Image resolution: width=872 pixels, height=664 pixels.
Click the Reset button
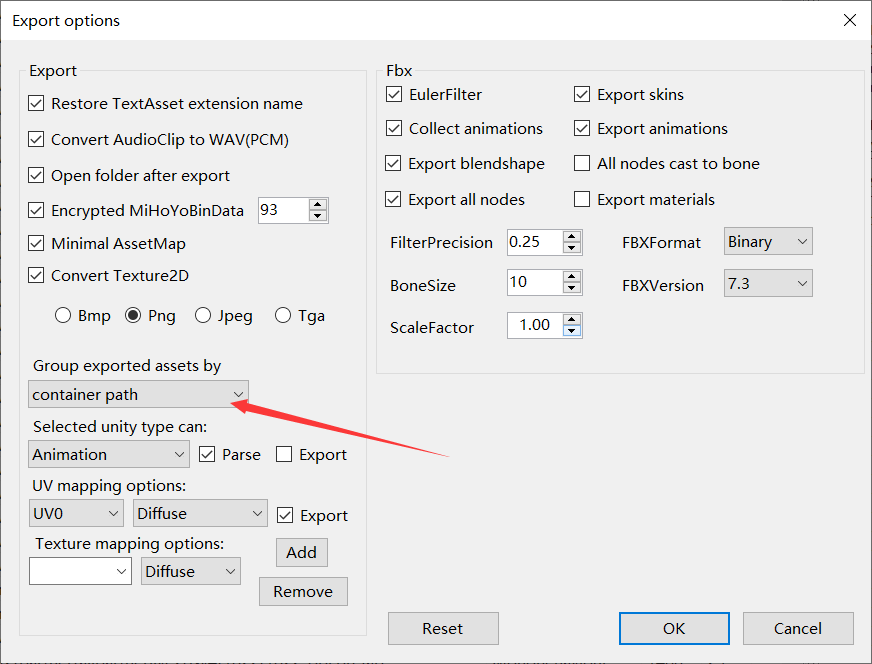coord(443,628)
